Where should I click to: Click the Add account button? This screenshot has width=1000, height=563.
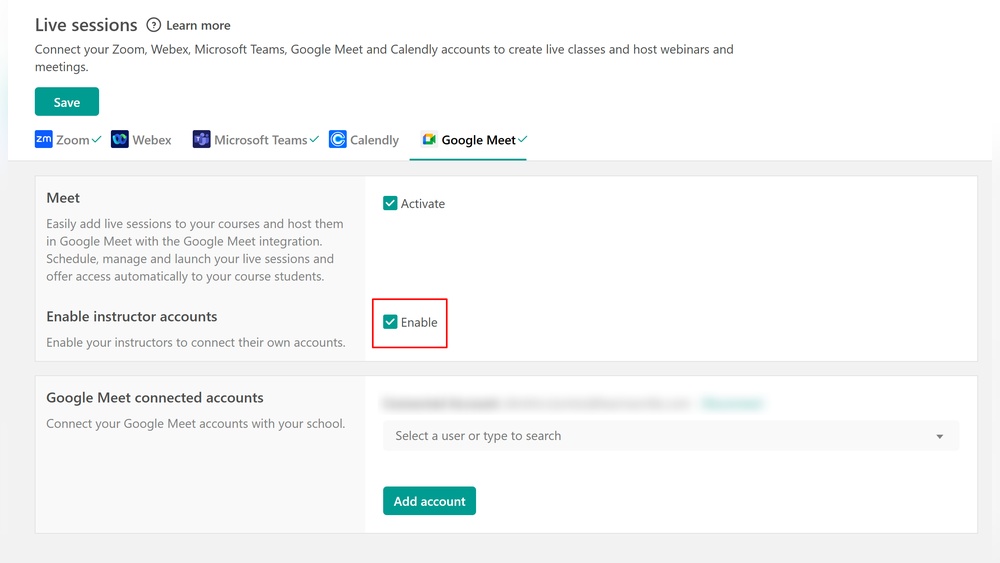(429, 501)
